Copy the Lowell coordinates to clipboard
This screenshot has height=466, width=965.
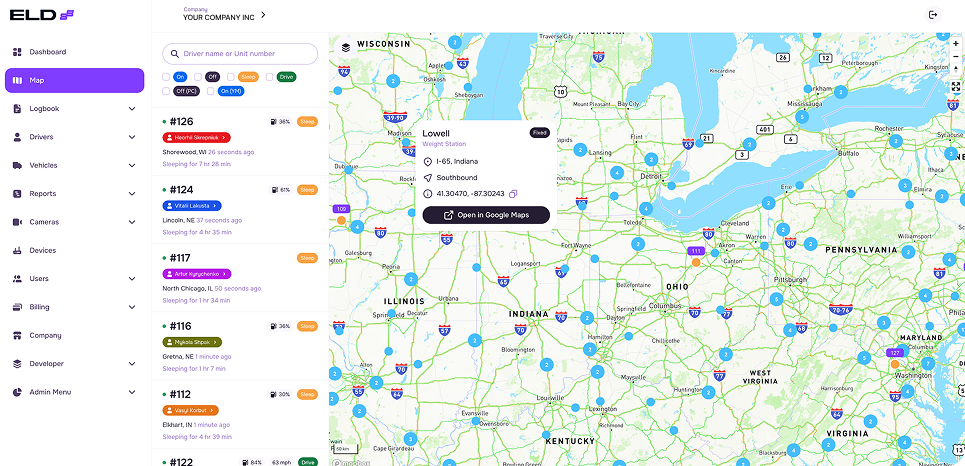pos(513,193)
